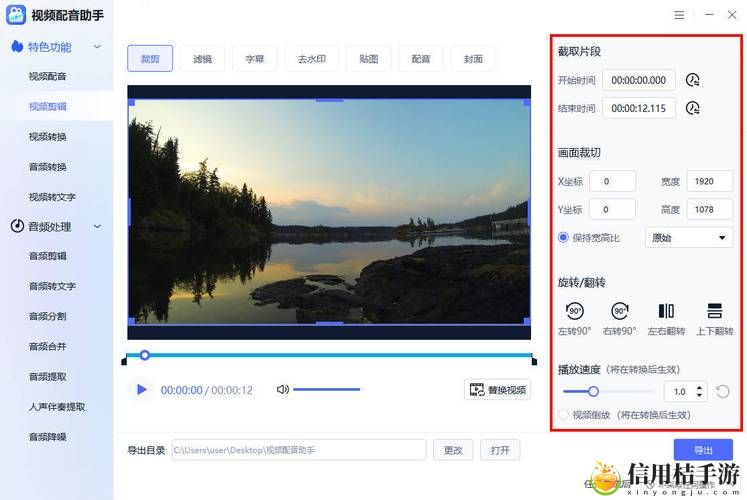
Task: Rotate video right 90° icon
Action: (620, 311)
